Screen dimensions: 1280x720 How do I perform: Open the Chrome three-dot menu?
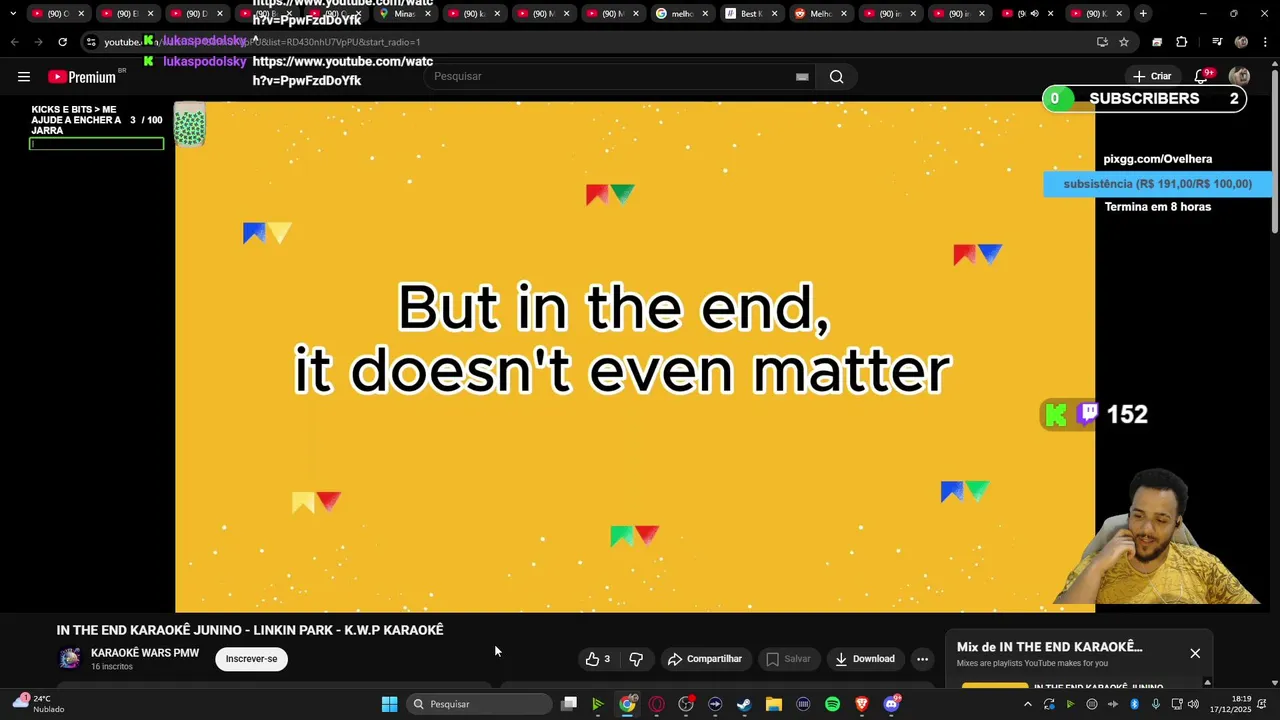(1264, 42)
